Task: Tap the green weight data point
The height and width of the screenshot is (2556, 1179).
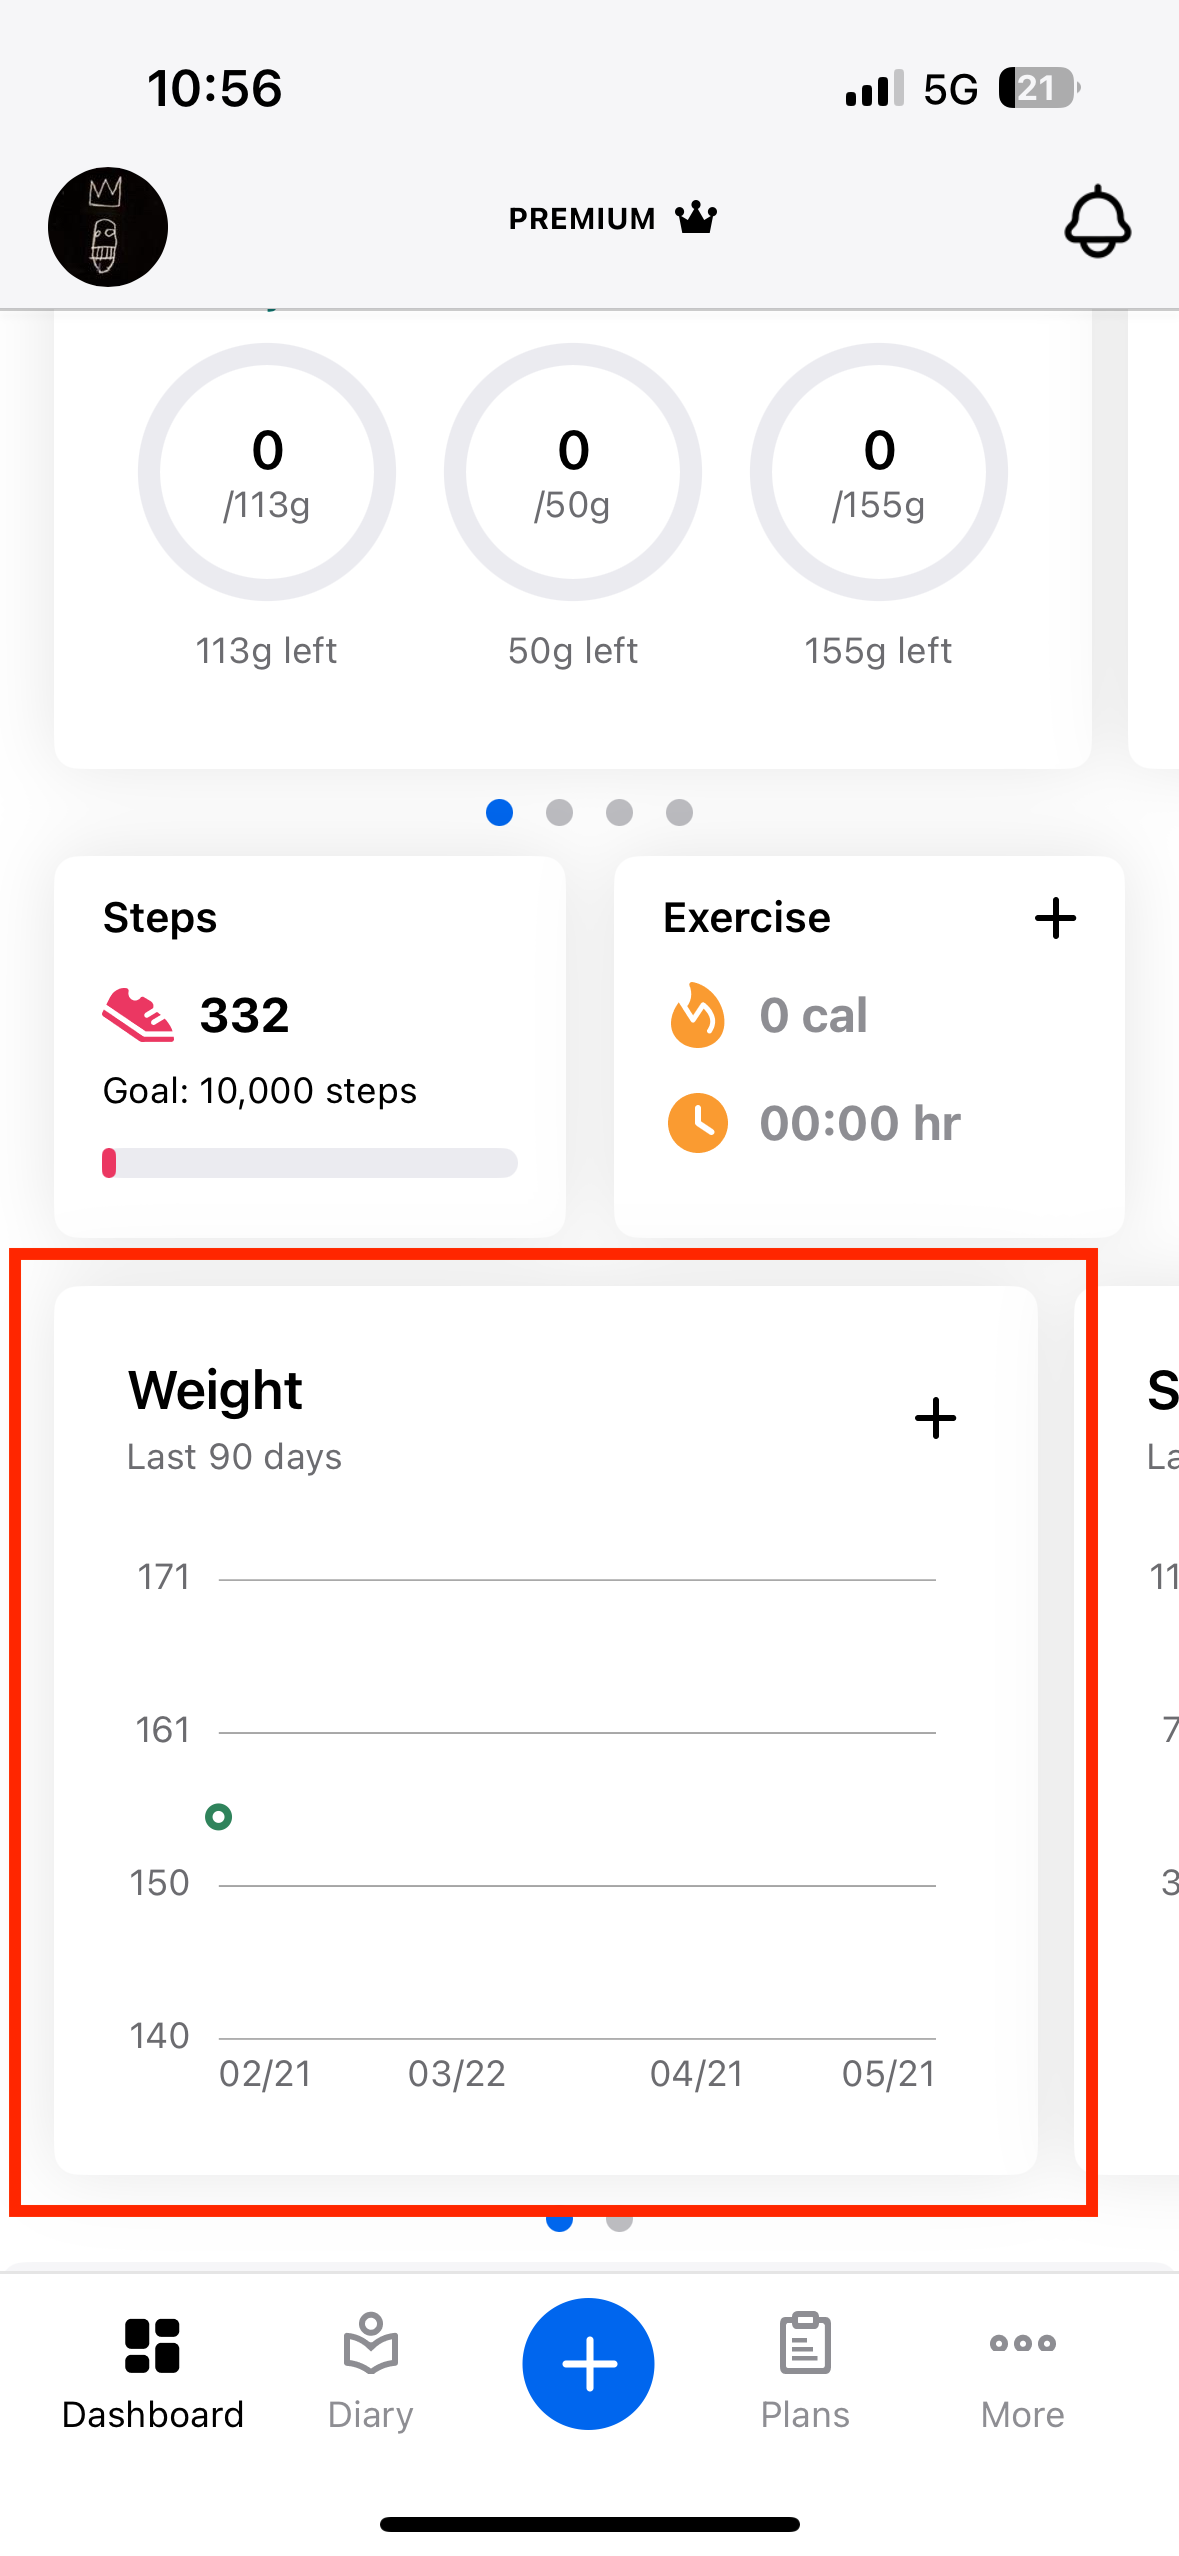Action: 218,1816
